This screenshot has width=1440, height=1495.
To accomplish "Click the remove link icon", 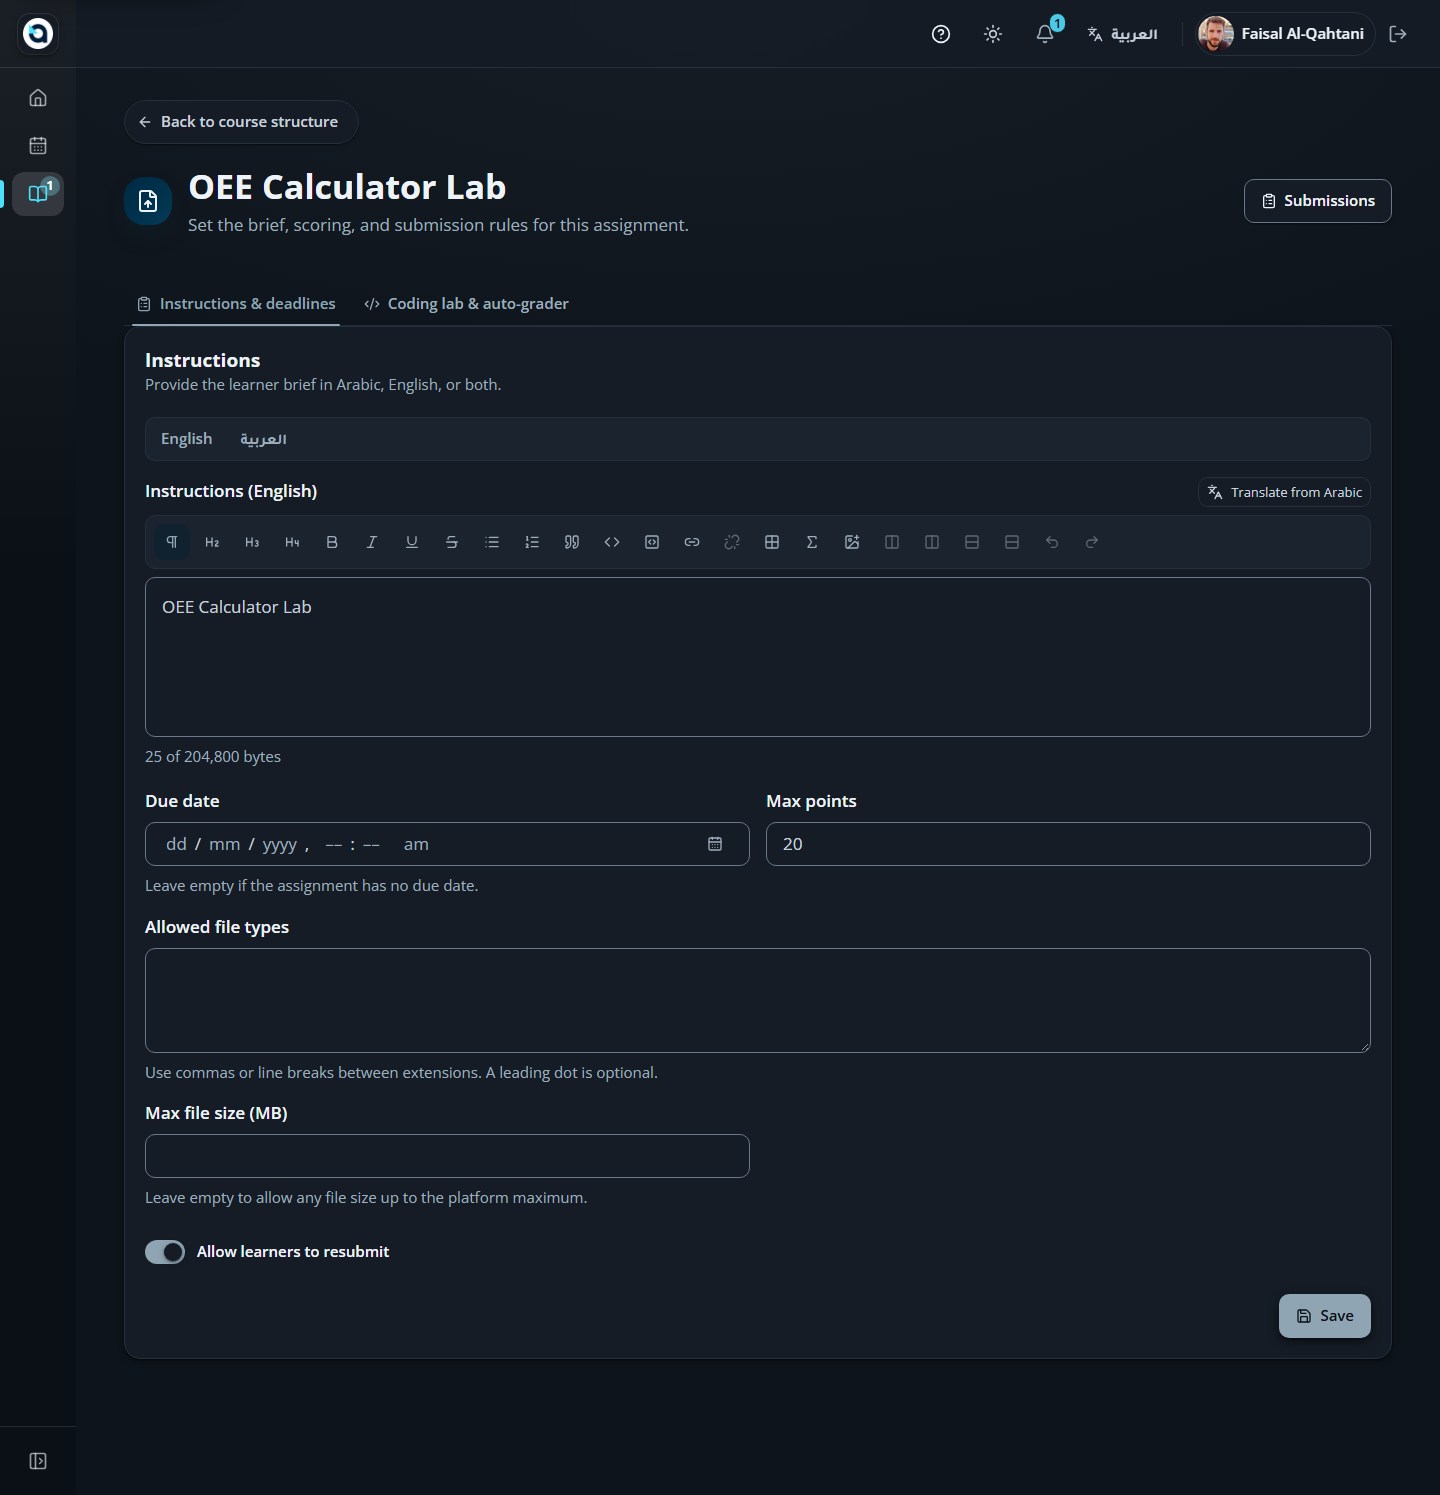I will (x=732, y=542).
